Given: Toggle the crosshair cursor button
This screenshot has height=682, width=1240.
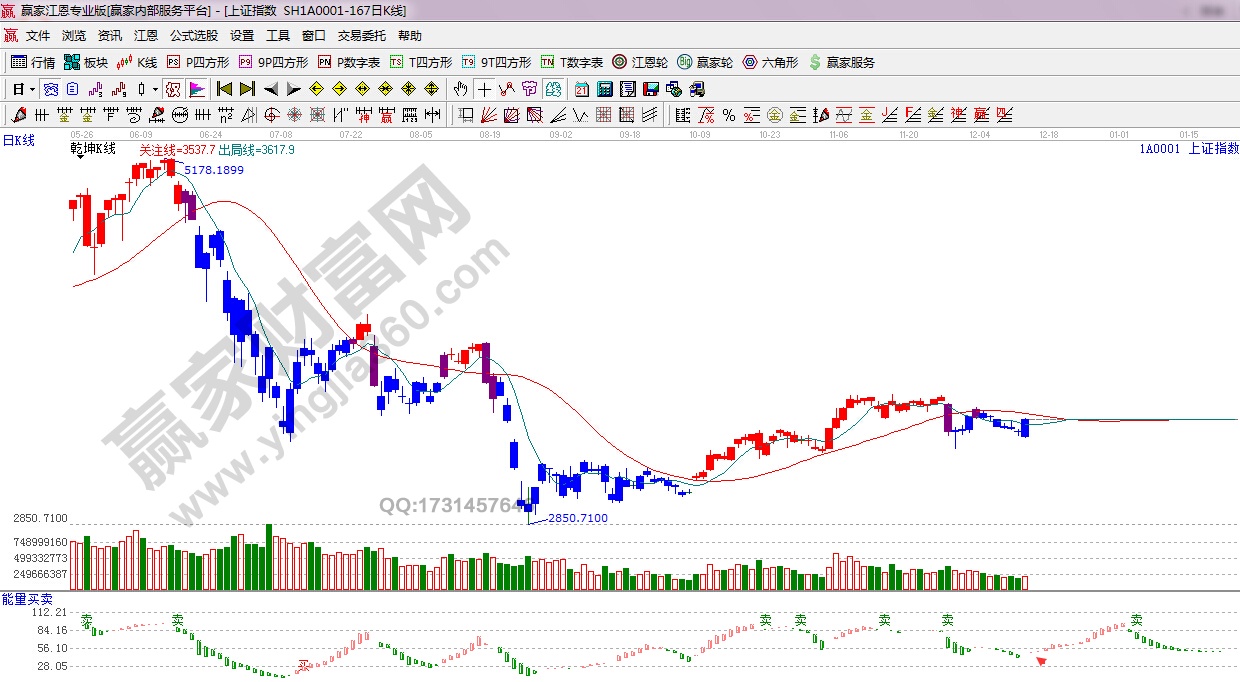Looking at the screenshot, I should (483, 88).
